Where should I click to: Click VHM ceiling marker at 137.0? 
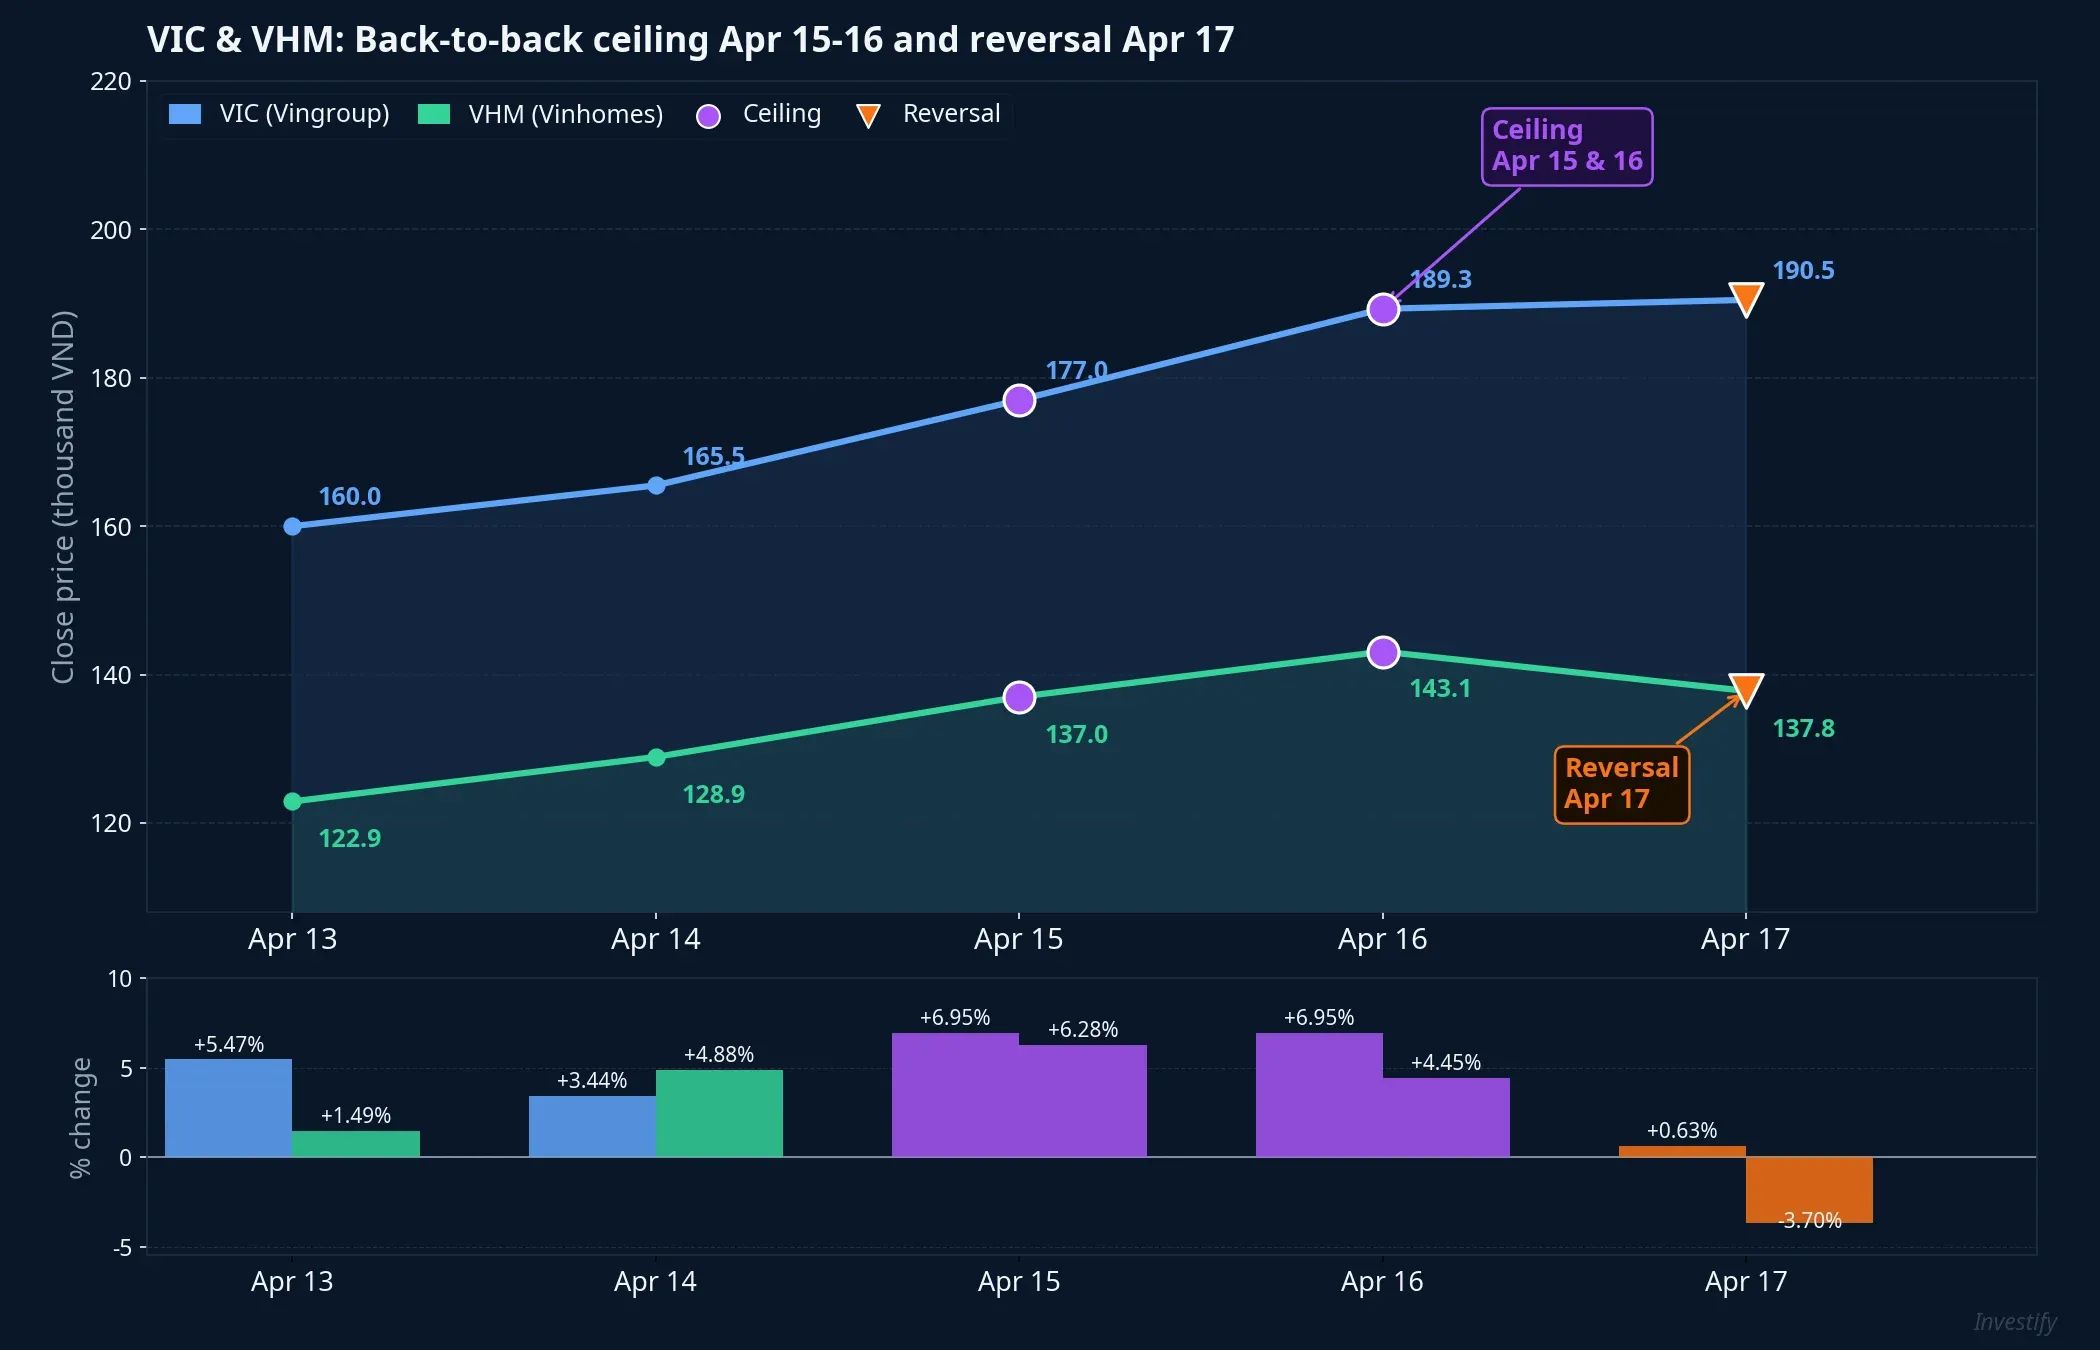1019,697
